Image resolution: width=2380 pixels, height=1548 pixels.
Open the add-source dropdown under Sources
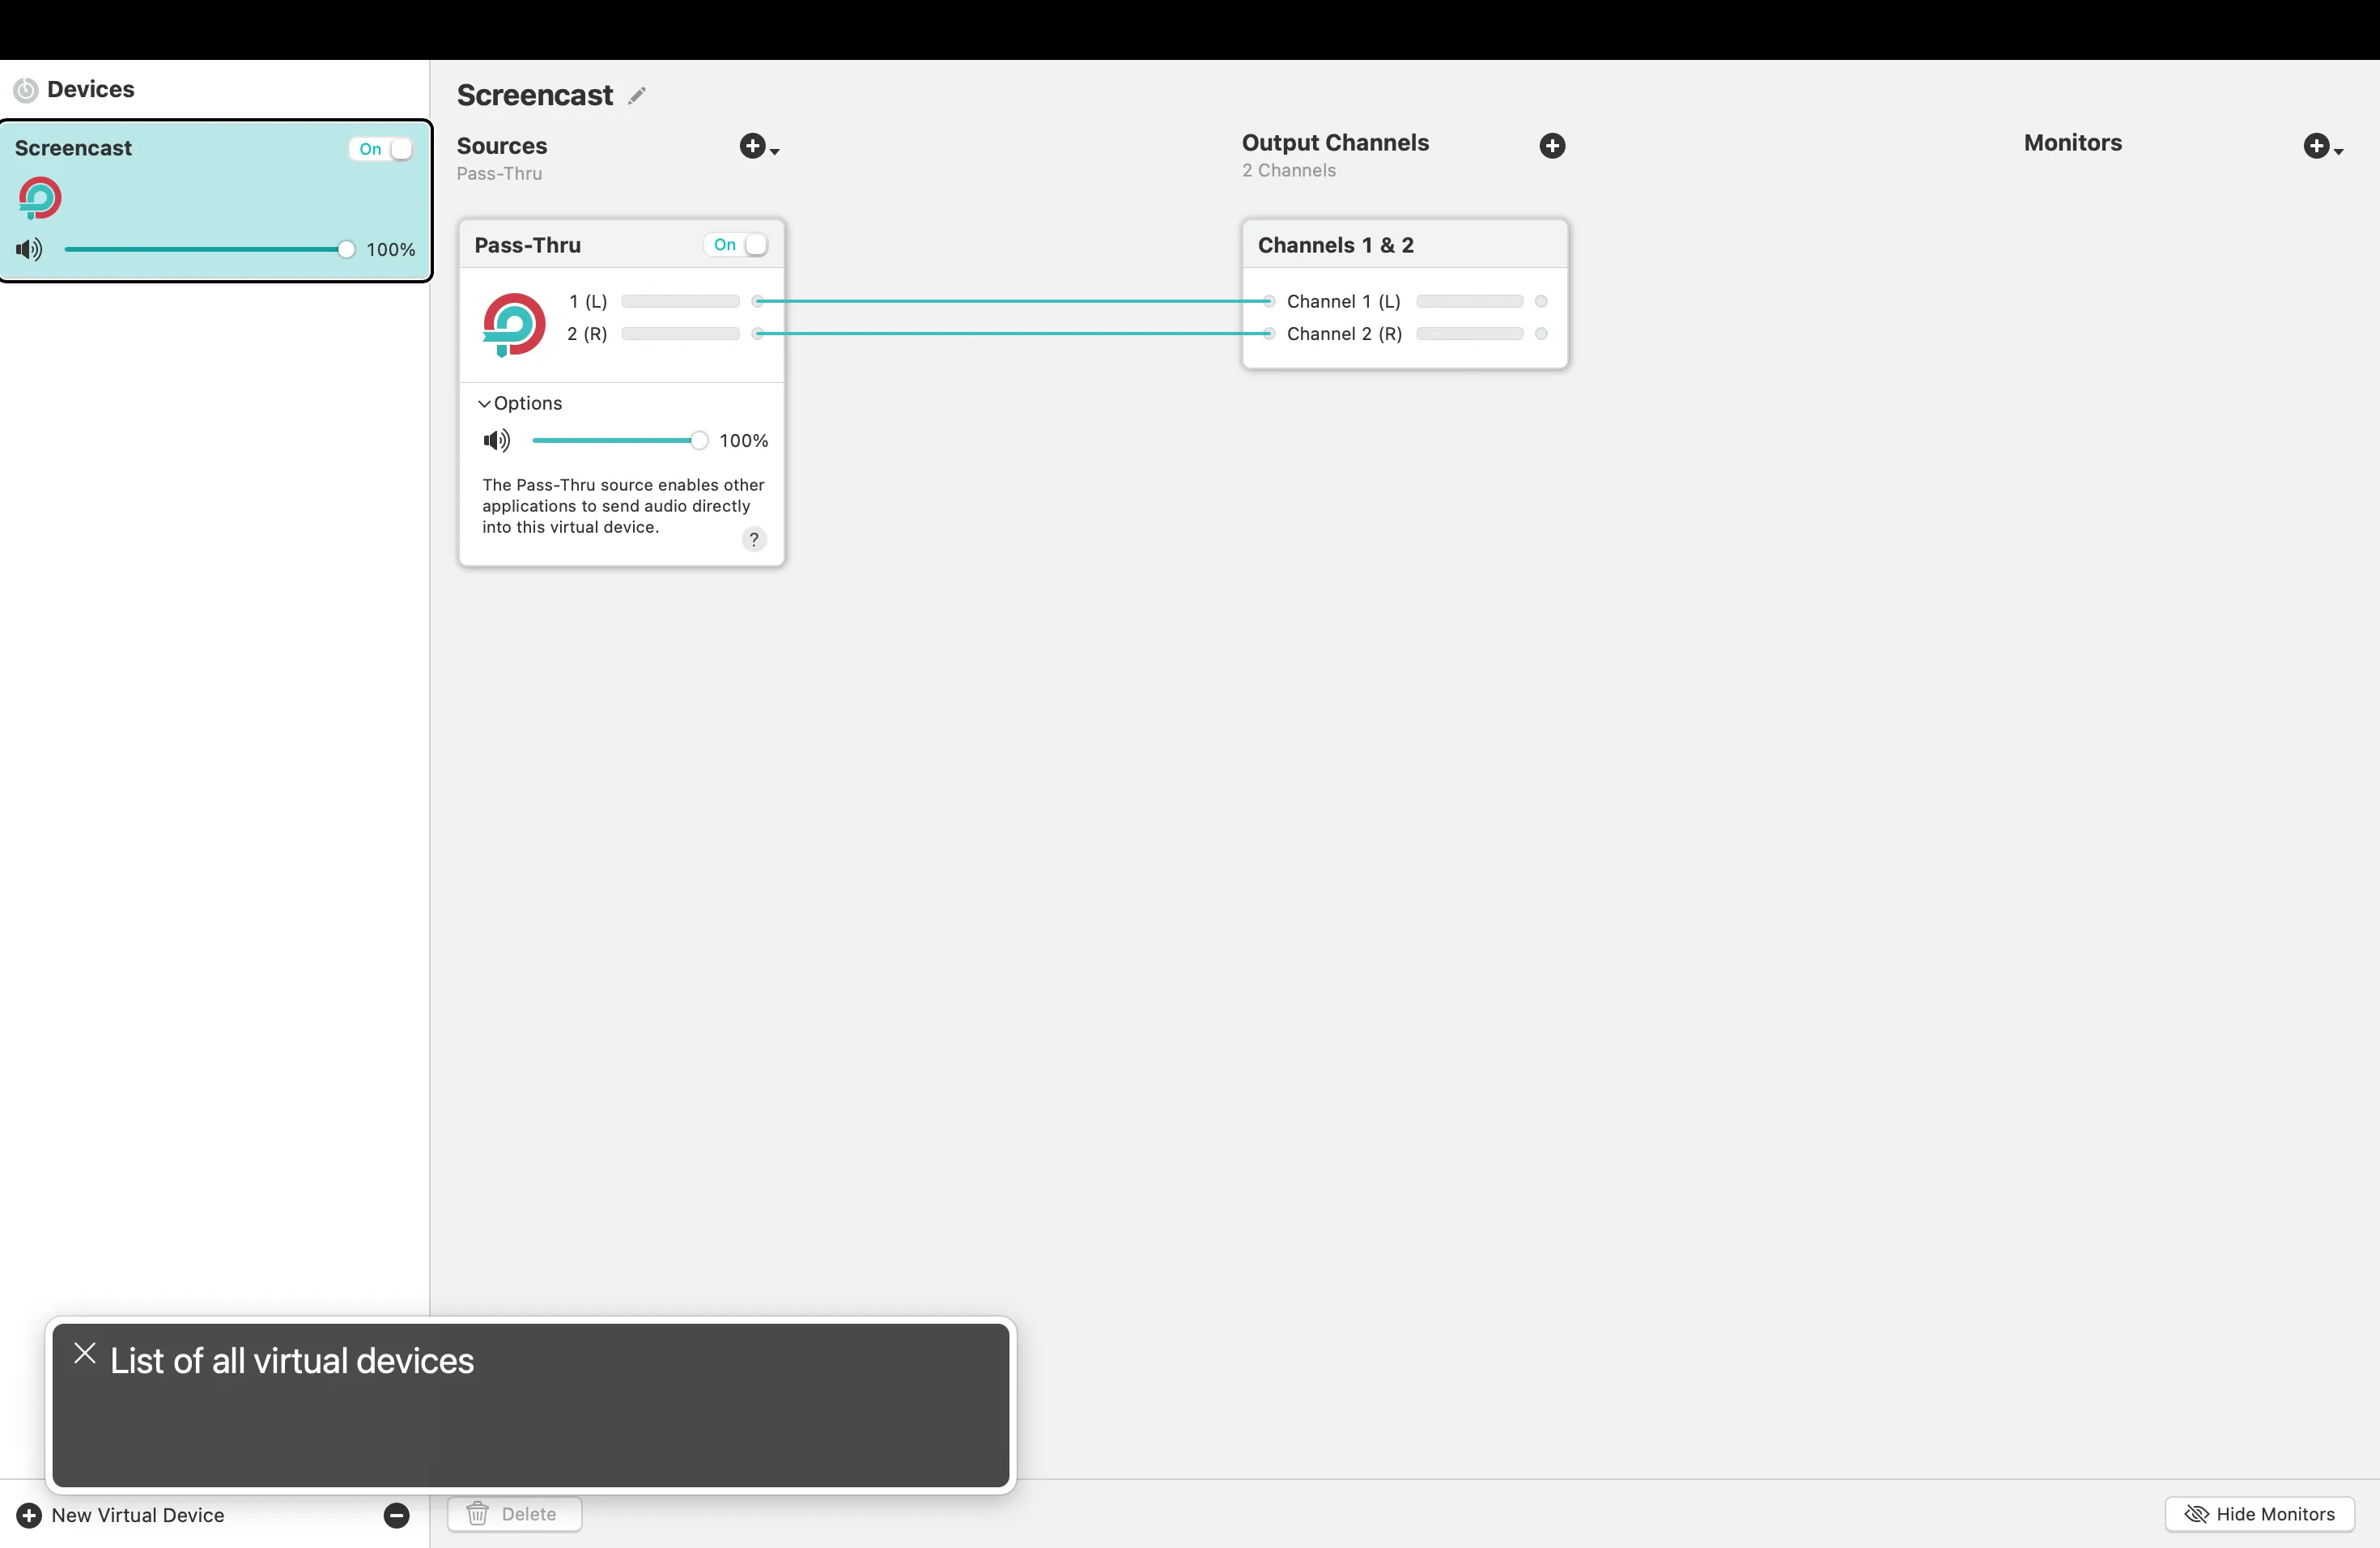click(758, 146)
